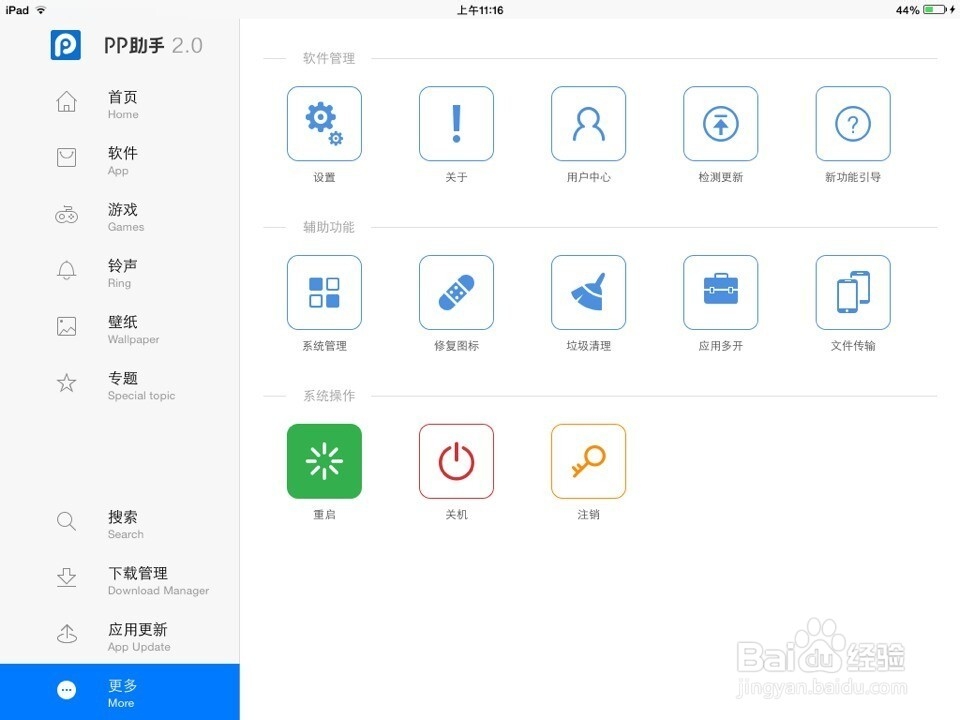The image size is (960, 720).
Task: Open the 设置 settings gear icon
Action: (x=324, y=124)
